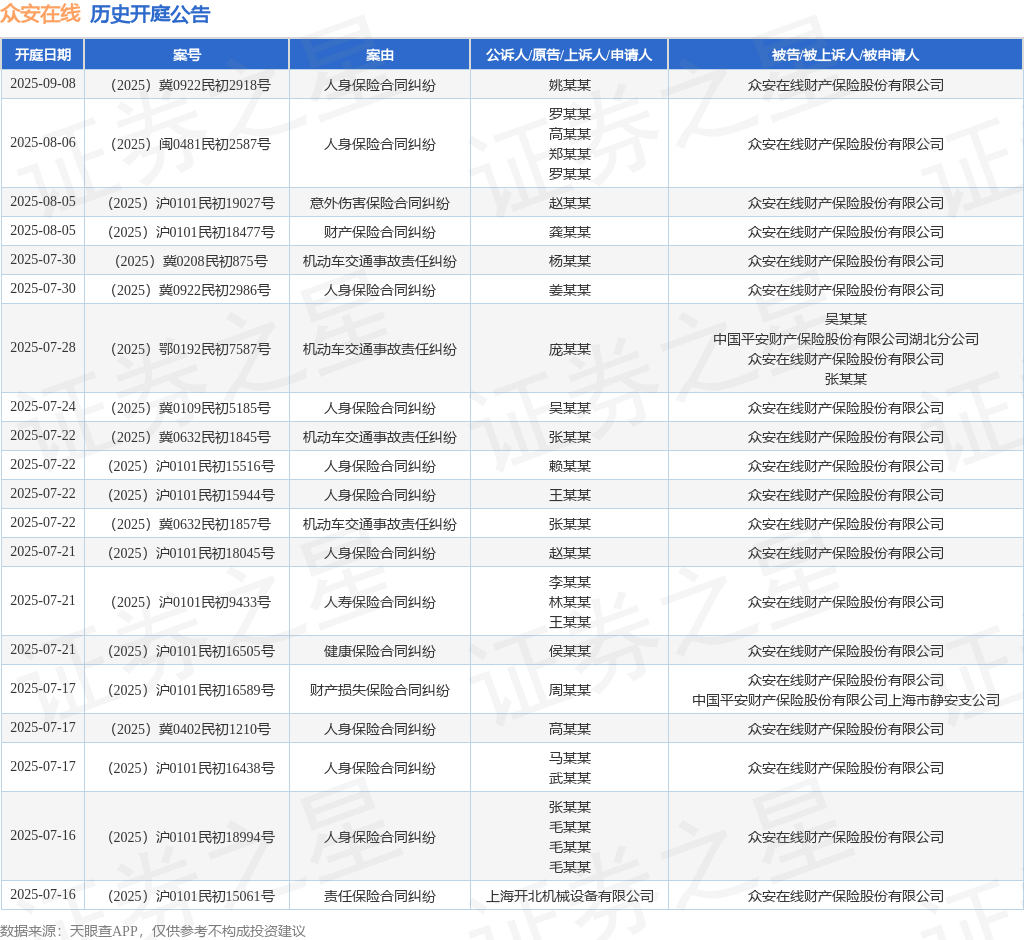
Task: Click cause 人寿保险合同纠纷
Action: pyautogui.click(x=379, y=602)
